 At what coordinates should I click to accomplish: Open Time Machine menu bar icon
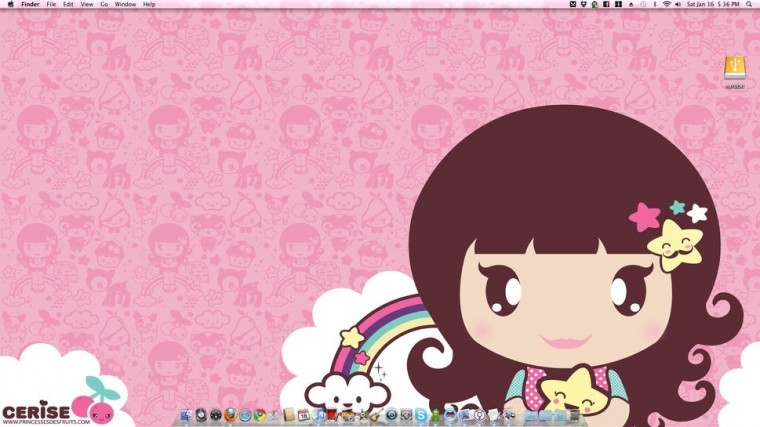643,4
